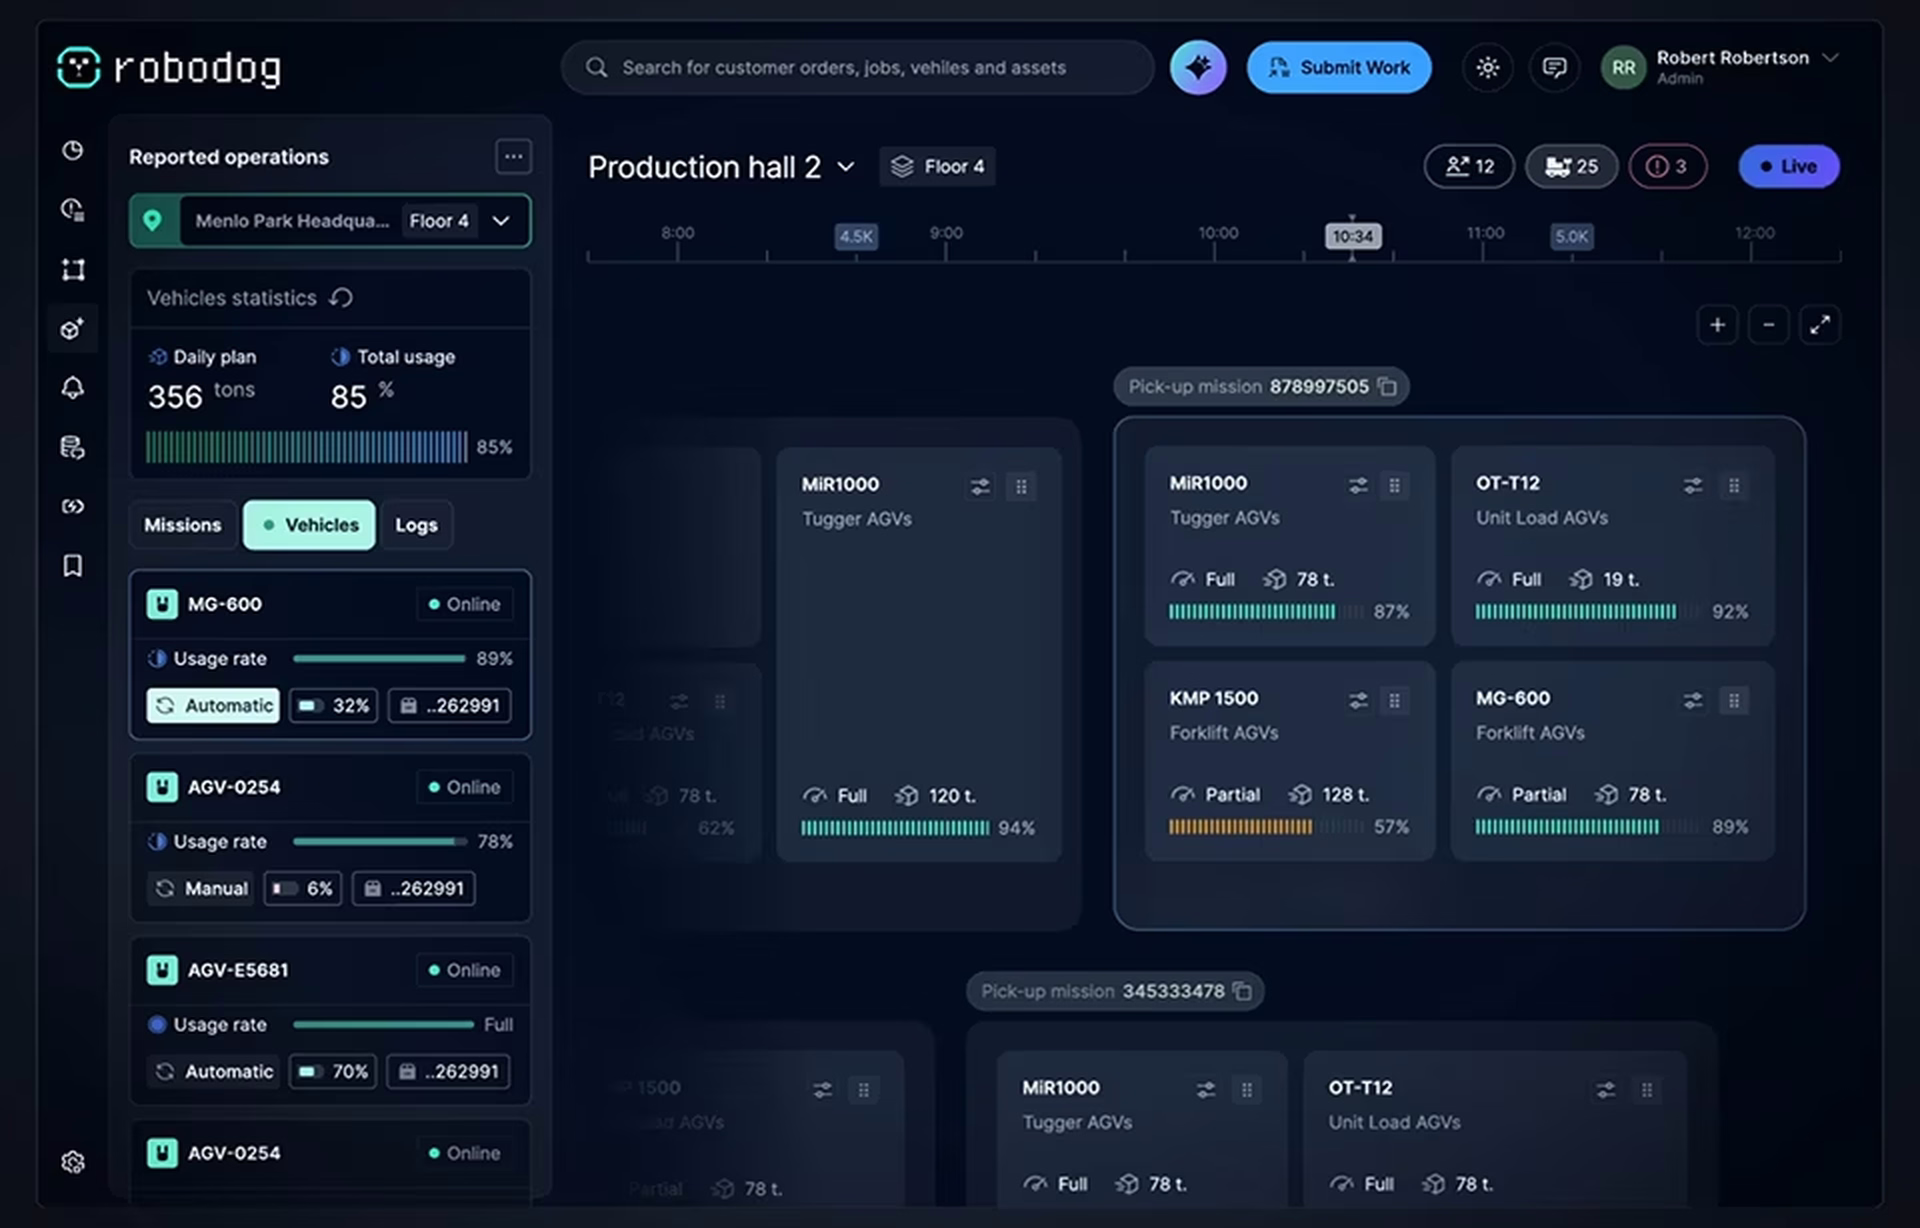Image resolution: width=1920 pixels, height=1228 pixels.
Task: Toggle the 12 operators filter chip
Action: (1469, 166)
